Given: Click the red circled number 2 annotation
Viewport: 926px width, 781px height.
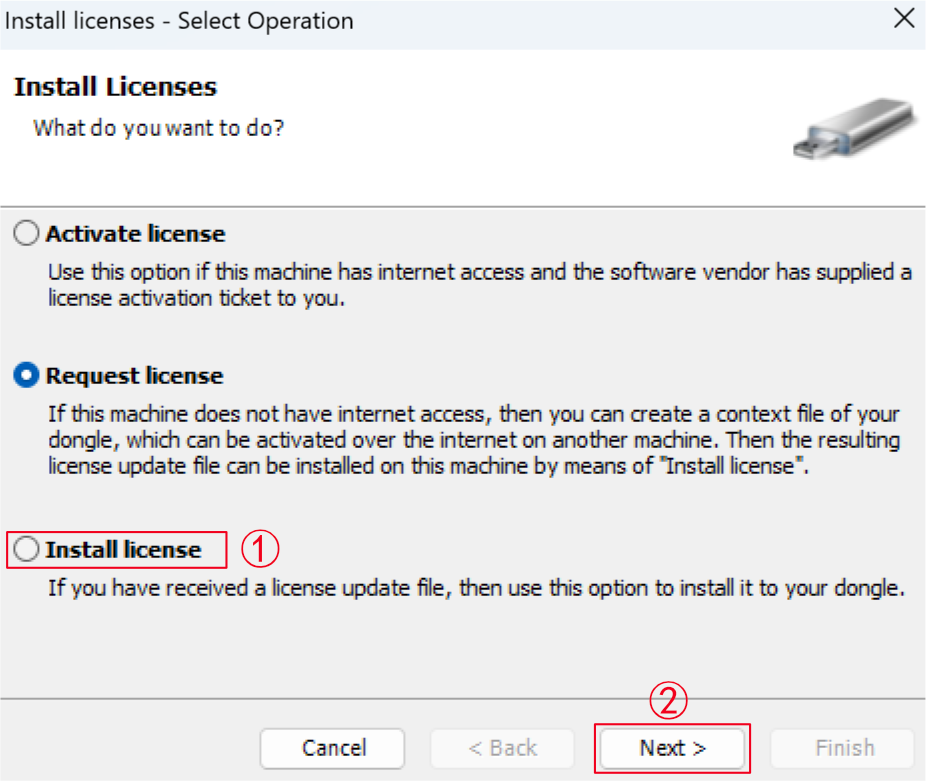Looking at the screenshot, I should tap(668, 701).
